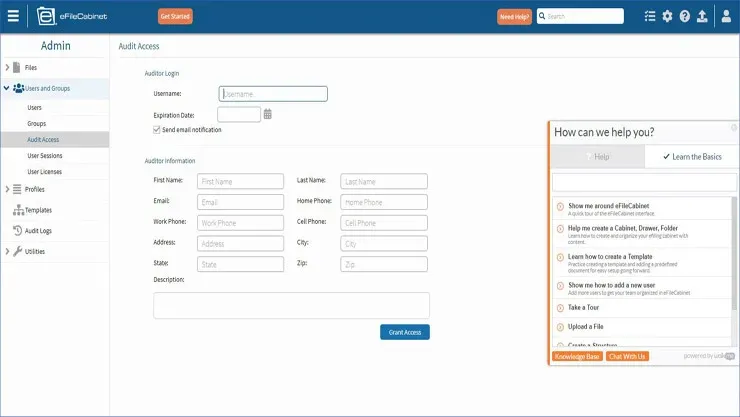Click the help panel scrollbar
Screen dimensions: 740x417
734,254
